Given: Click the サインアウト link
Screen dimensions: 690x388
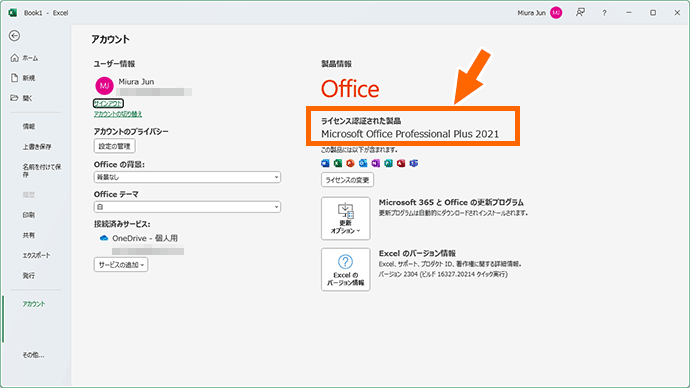Looking at the screenshot, I should click(108, 103).
